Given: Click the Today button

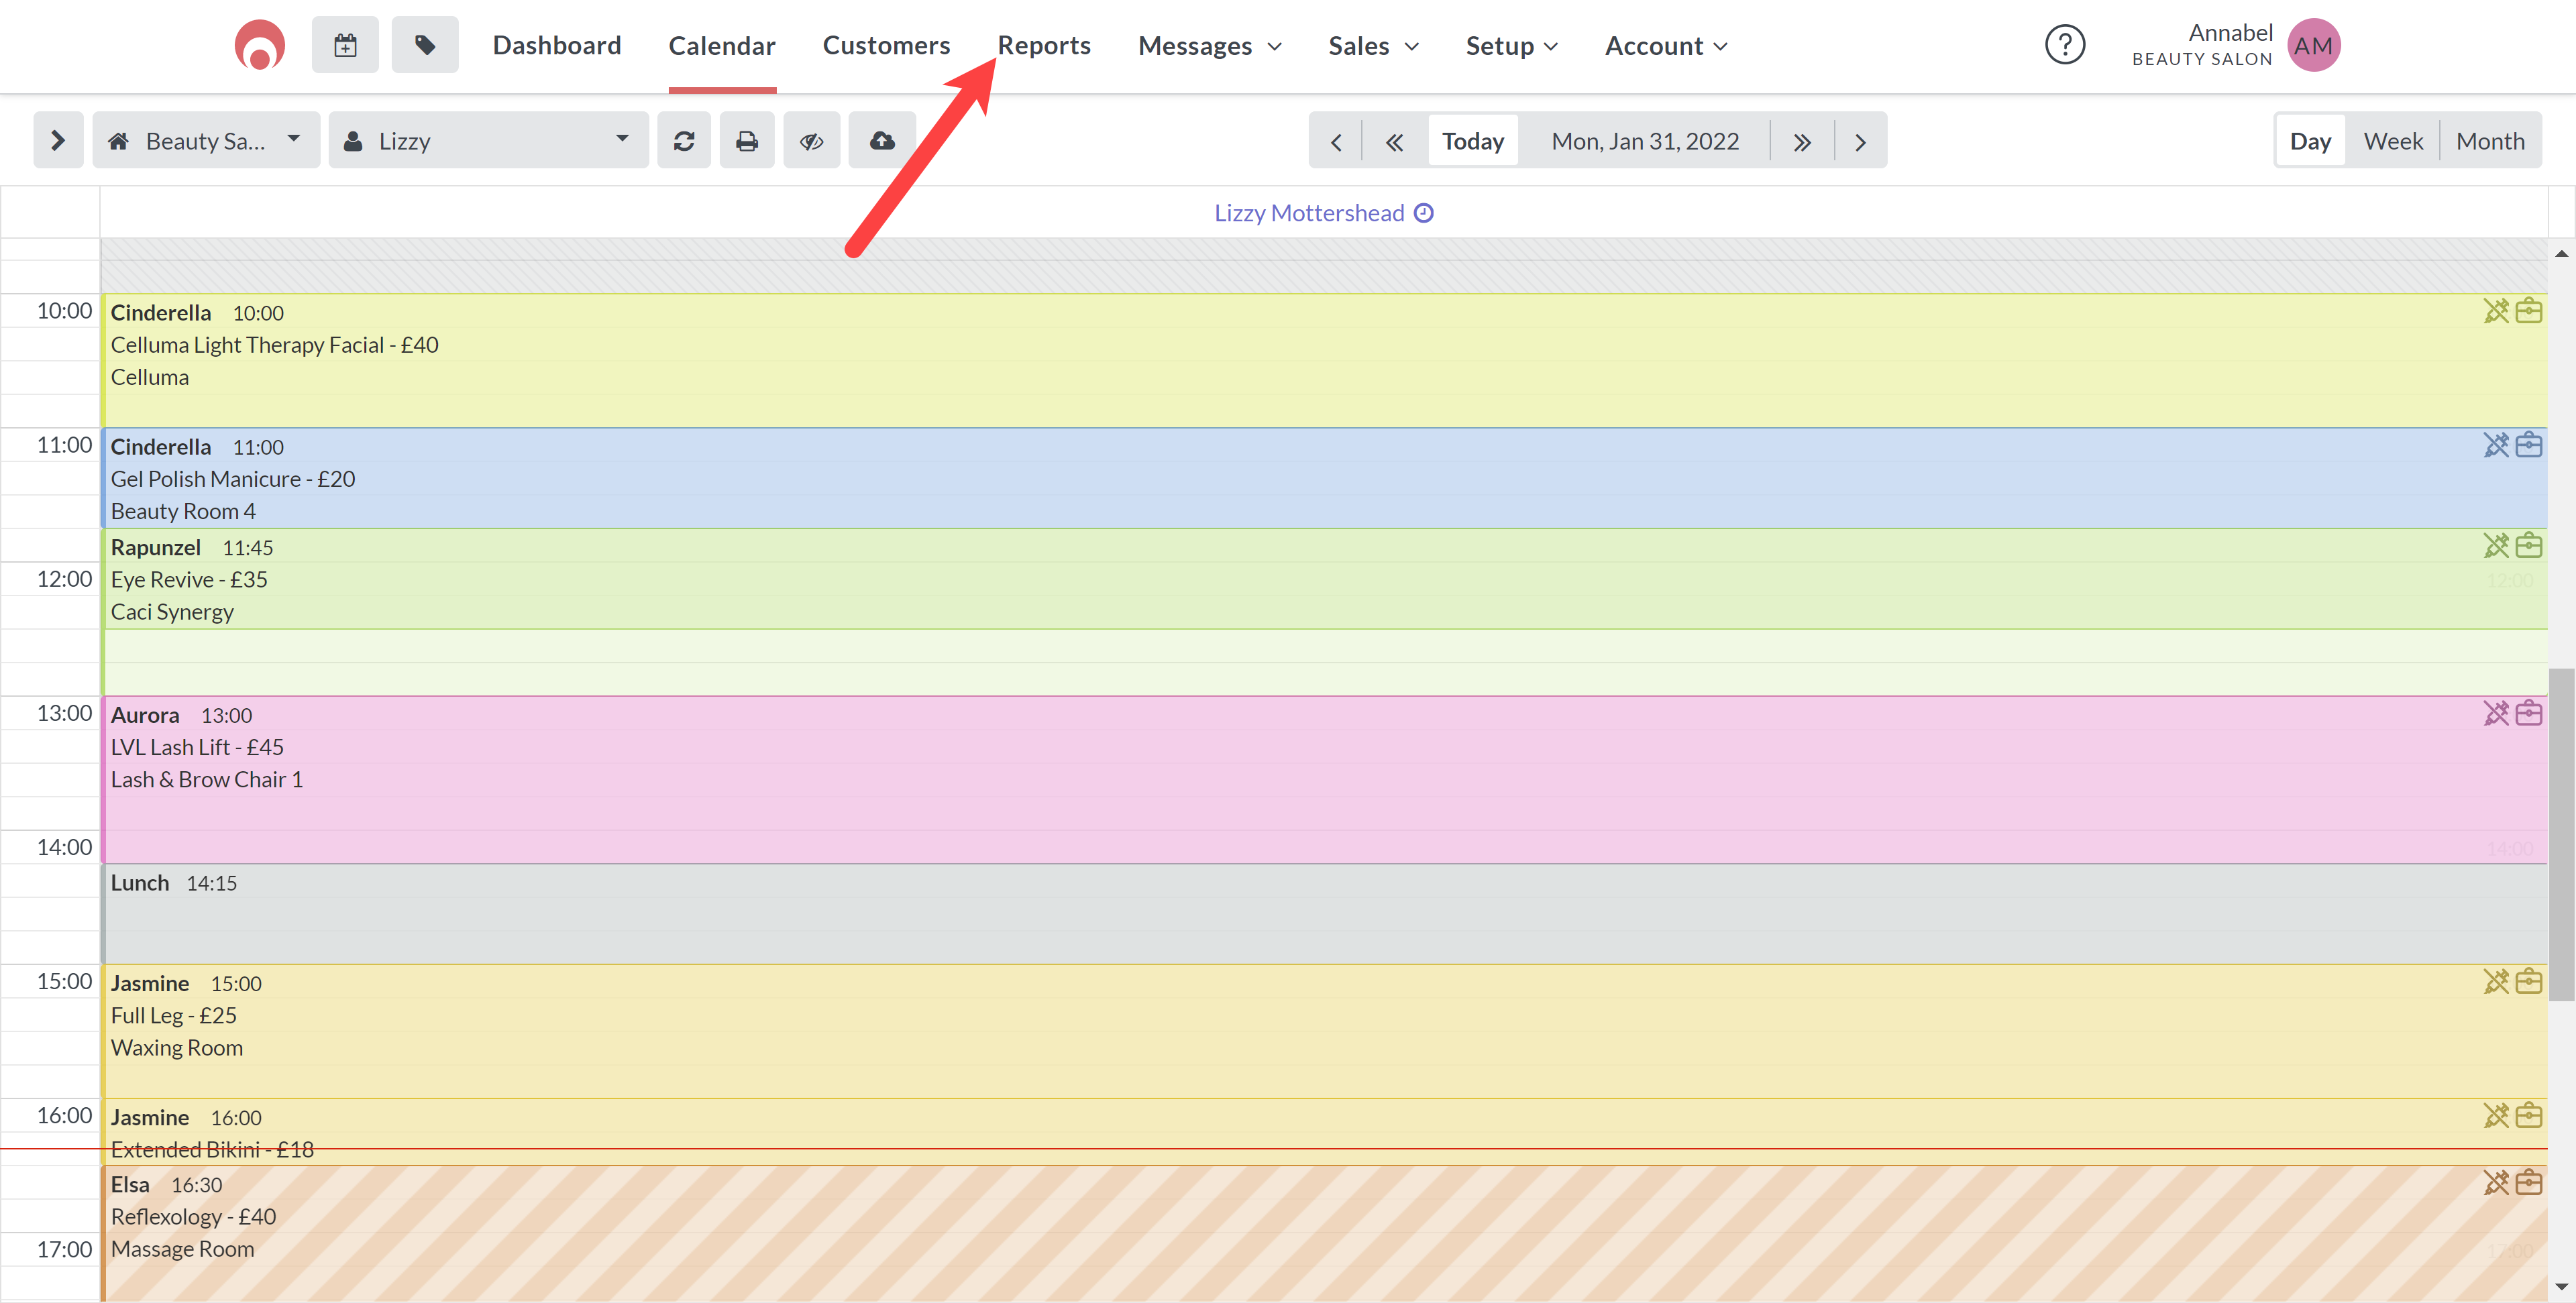Looking at the screenshot, I should click(1472, 142).
